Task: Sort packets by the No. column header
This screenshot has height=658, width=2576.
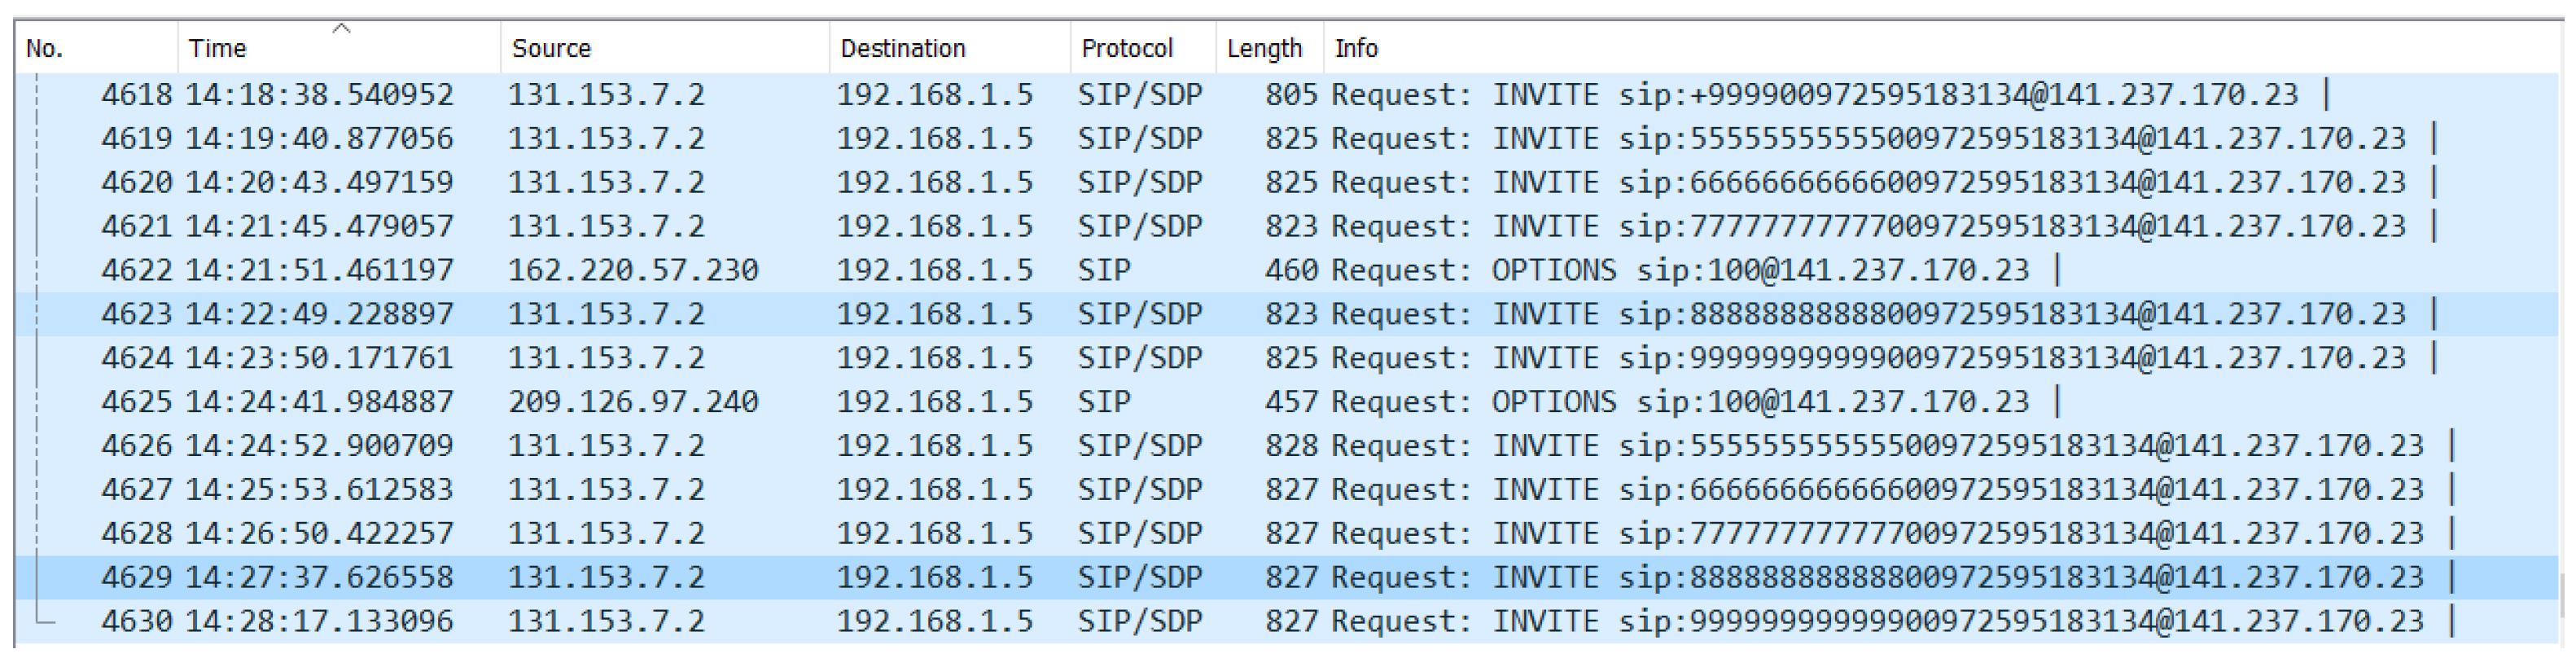Action: [x=45, y=48]
